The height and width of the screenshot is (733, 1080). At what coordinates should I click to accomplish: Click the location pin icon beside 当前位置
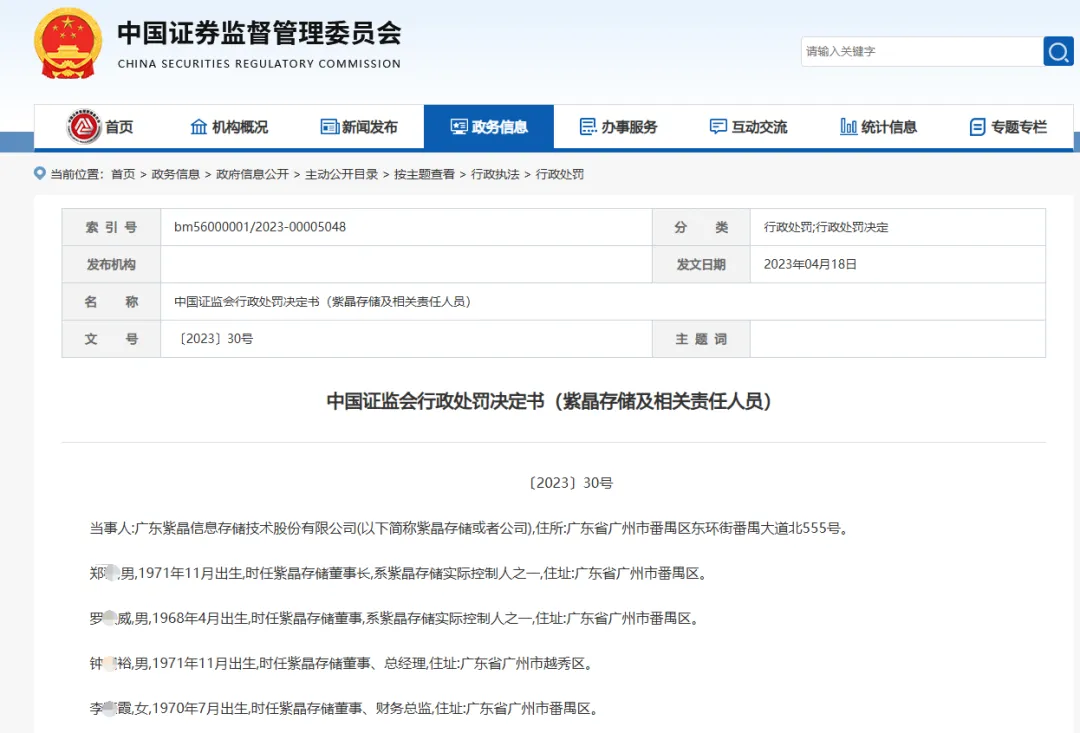coord(40,174)
